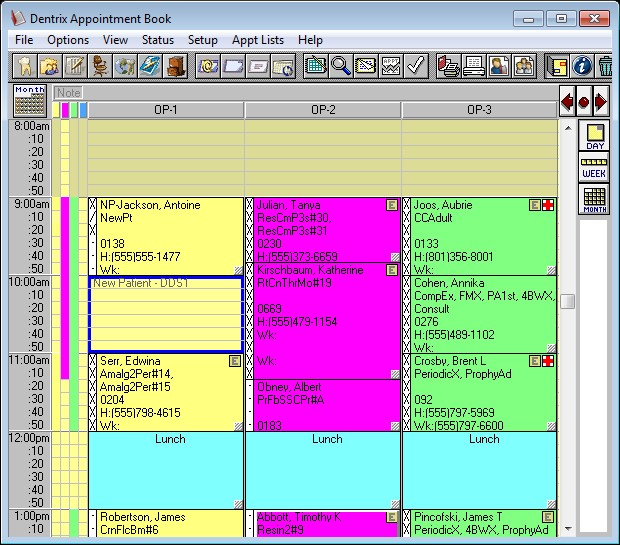Screen dimensions: 620x545
Task: Open the File menu
Action: click(24, 40)
